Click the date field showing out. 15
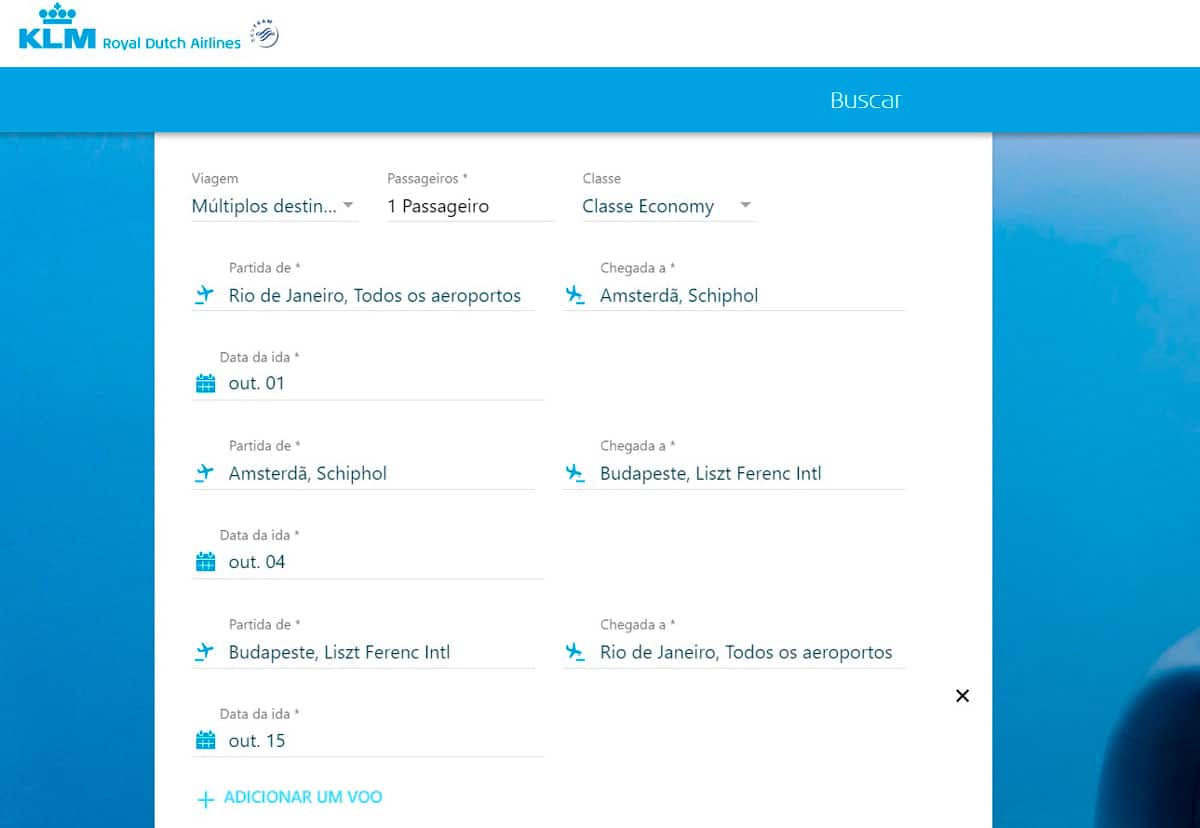This screenshot has height=828, width=1200. [380, 741]
